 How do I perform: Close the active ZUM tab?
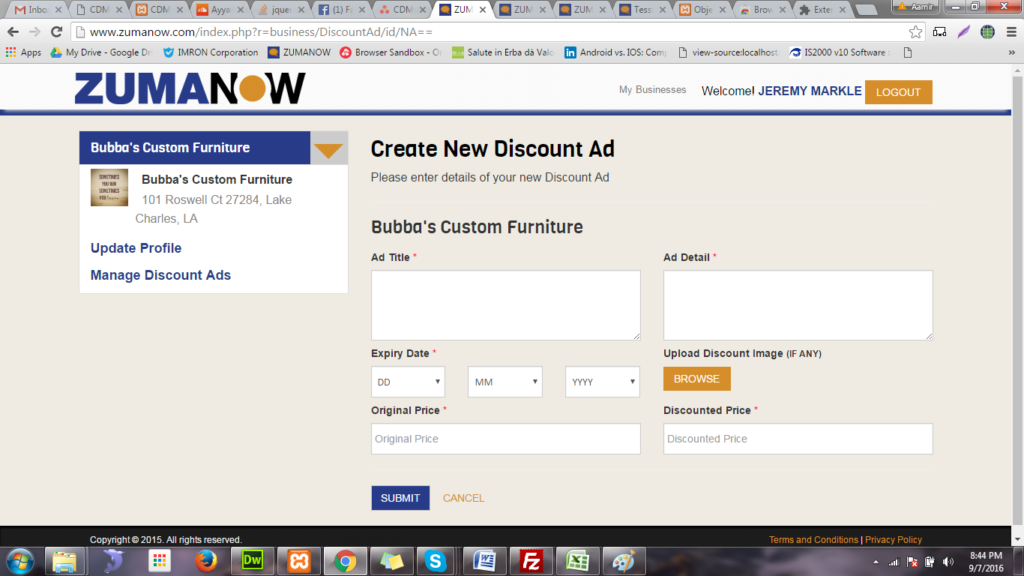pos(483,10)
